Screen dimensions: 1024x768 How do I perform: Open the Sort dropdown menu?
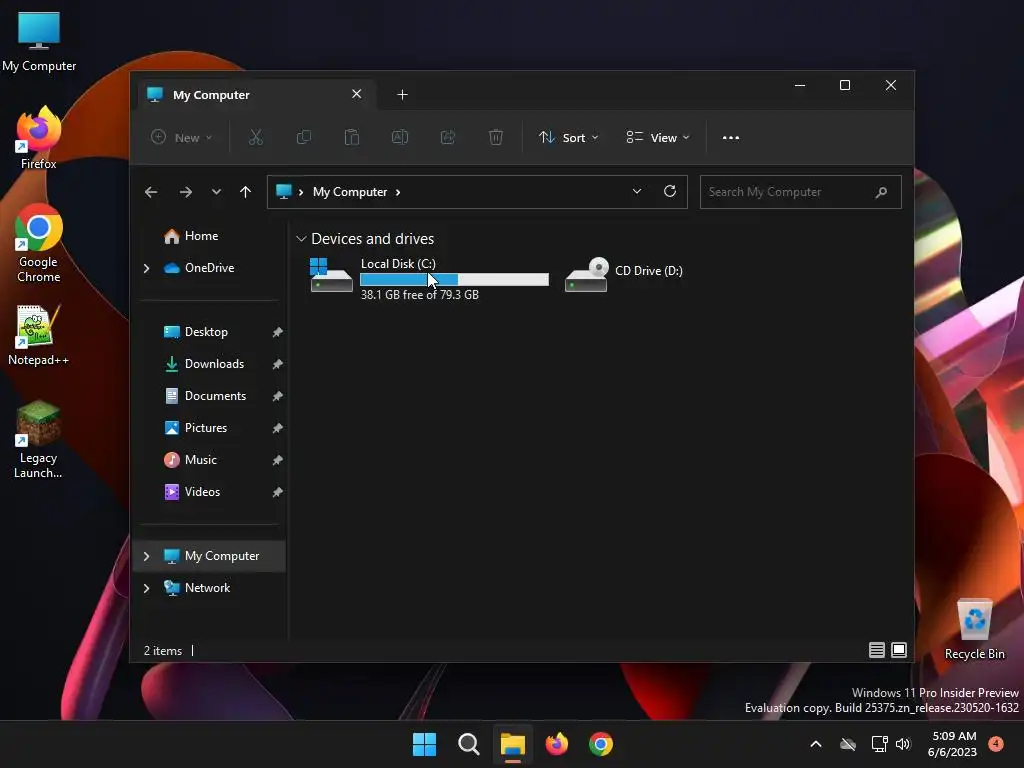coord(568,137)
